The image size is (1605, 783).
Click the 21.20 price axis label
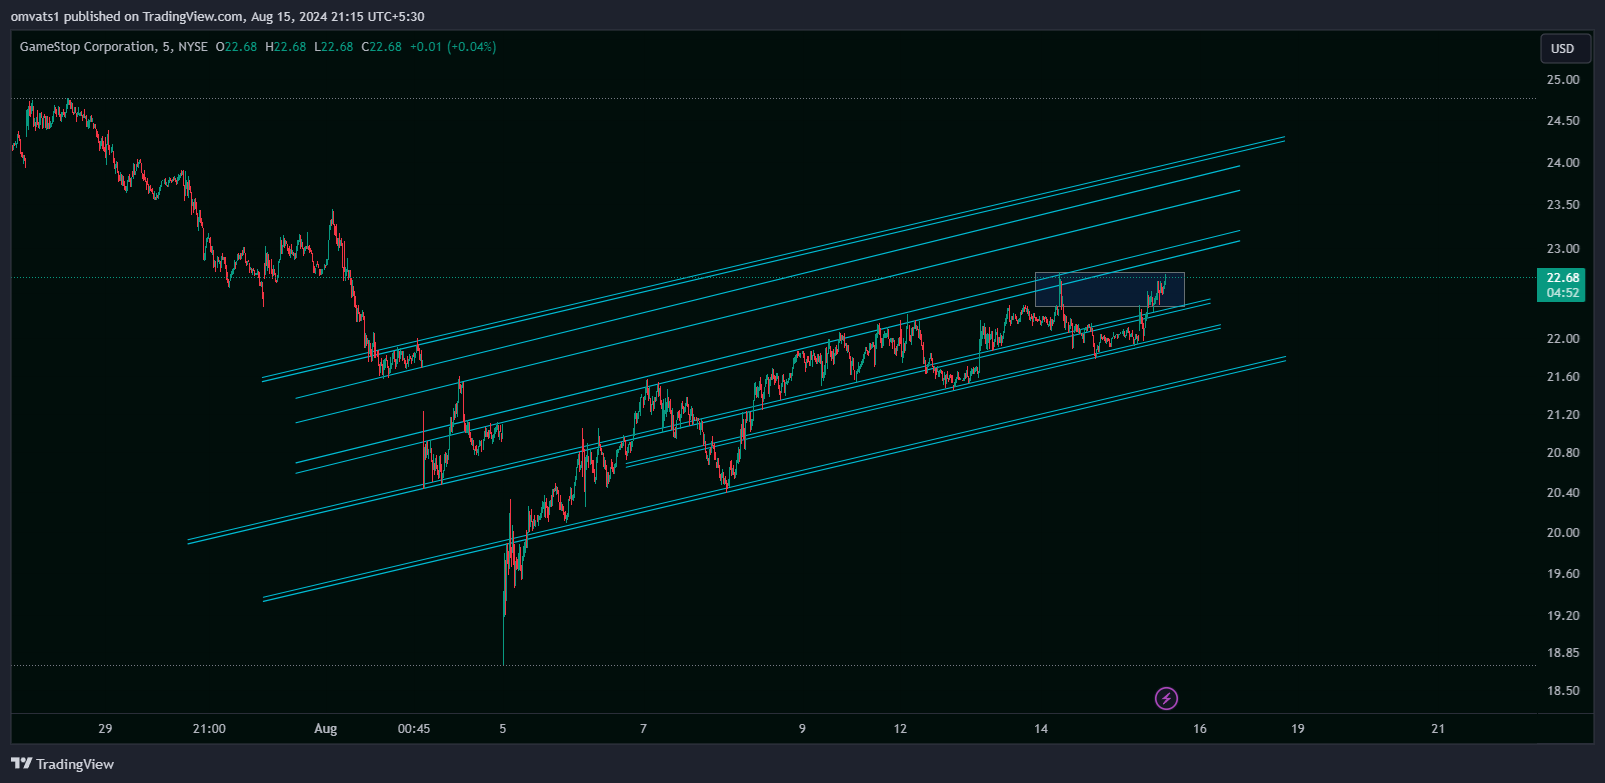1563,415
